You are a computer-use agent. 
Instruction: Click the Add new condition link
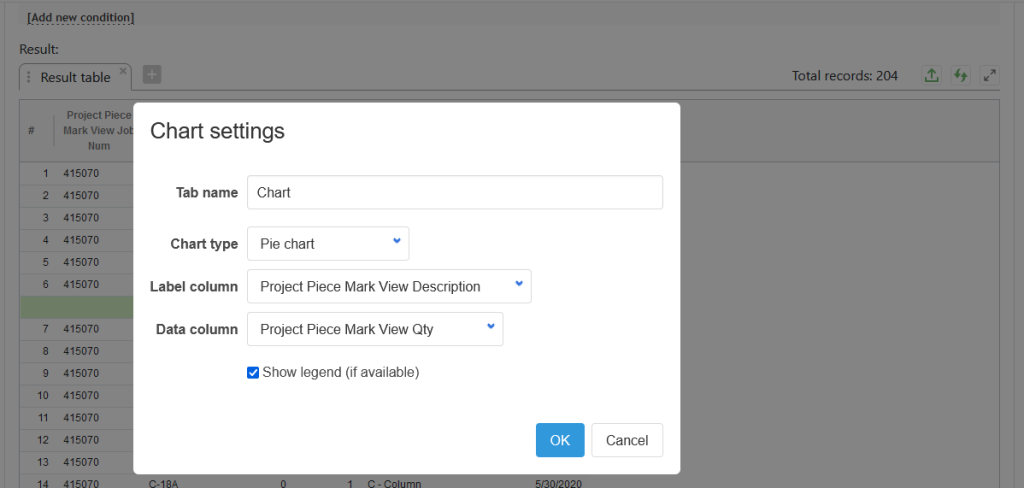pyautogui.click(x=80, y=18)
